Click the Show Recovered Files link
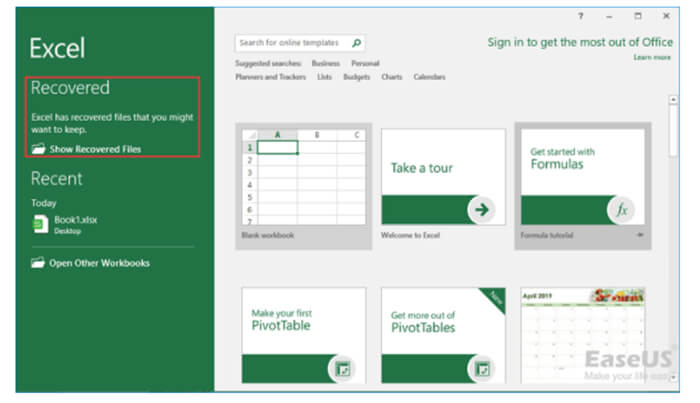Screen dimensions: 700x403 pos(95,149)
